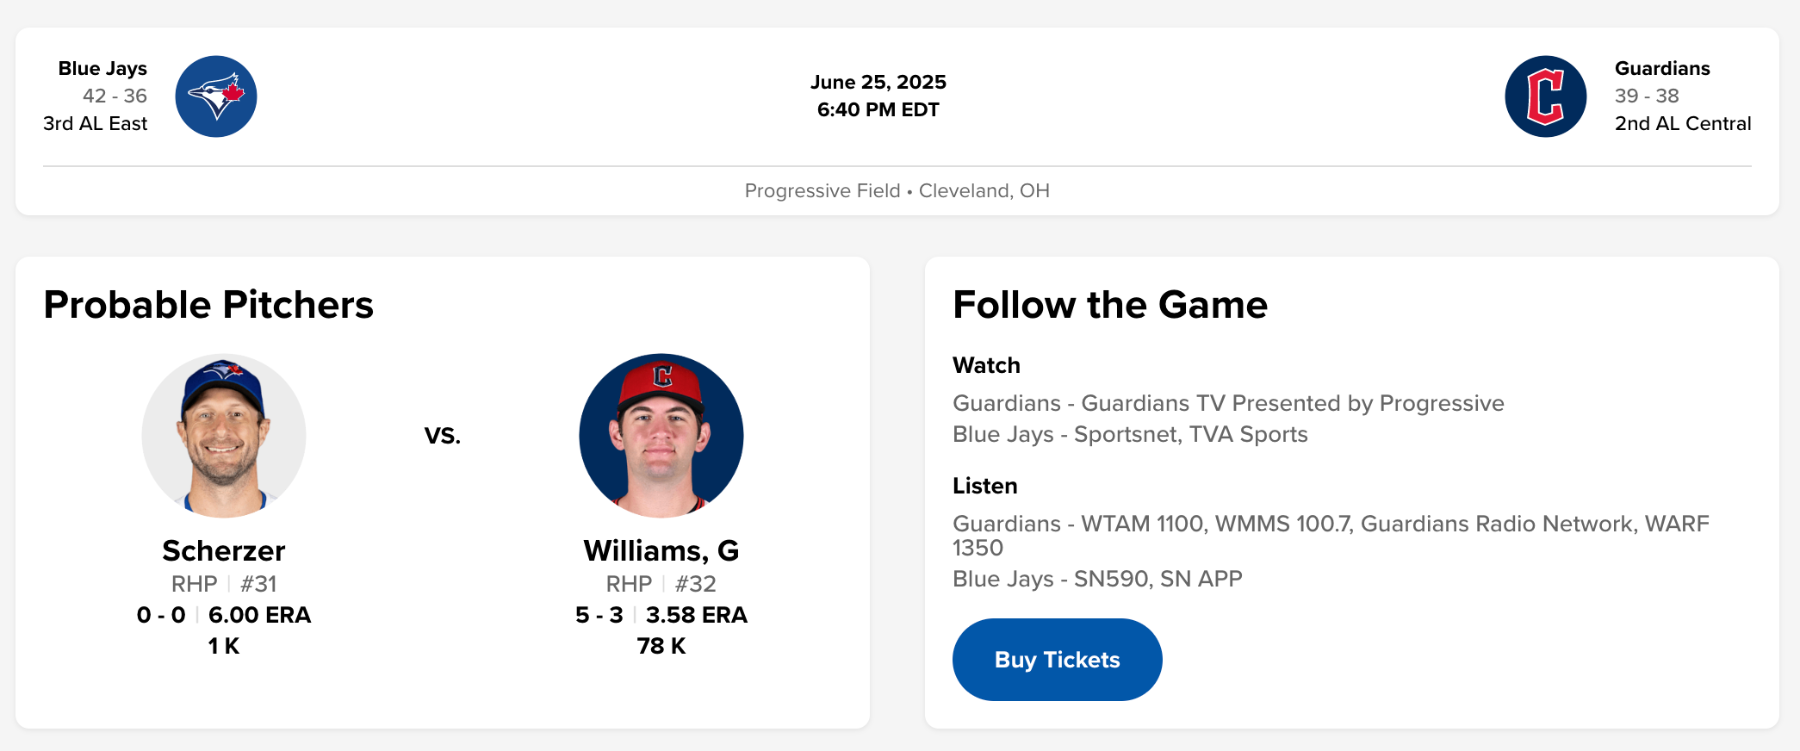Click the Williams, G pitcher name

661,551
